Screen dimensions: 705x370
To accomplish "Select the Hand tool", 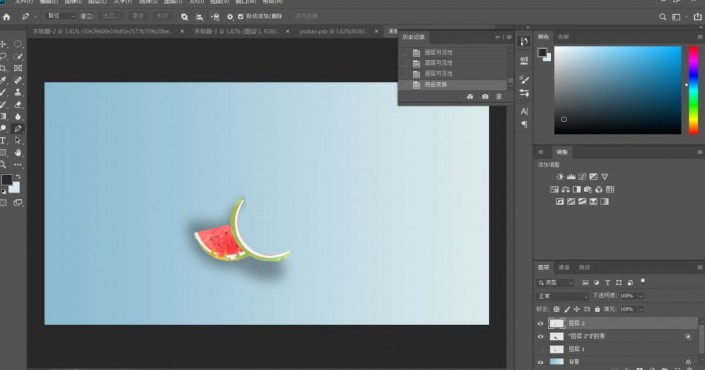I will pyautogui.click(x=18, y=153).
